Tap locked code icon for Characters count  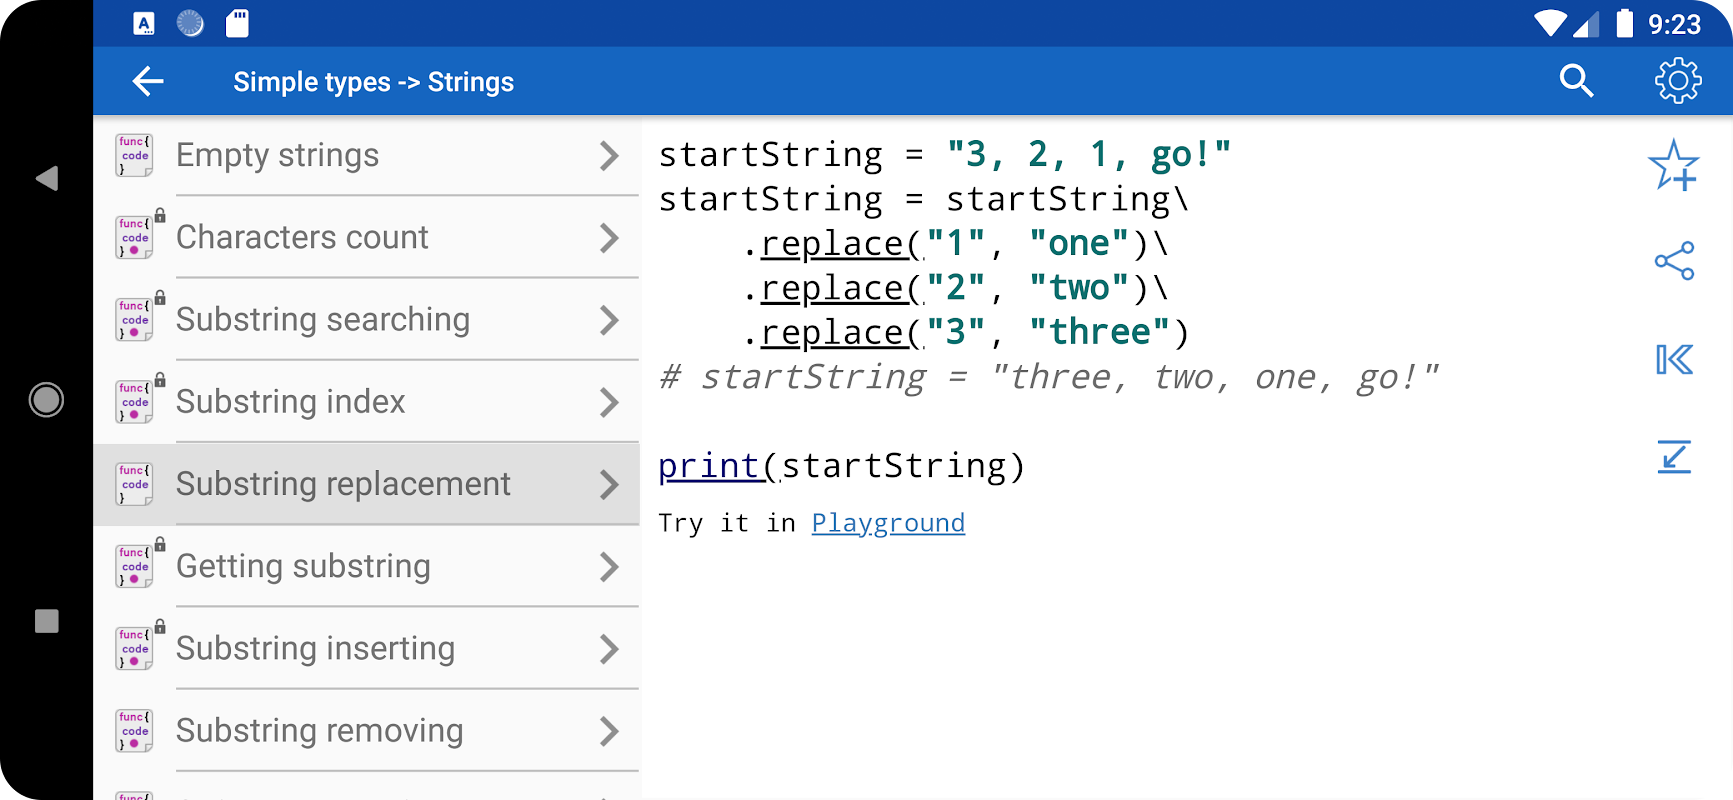pyautogui.click(x=136, y=237)
